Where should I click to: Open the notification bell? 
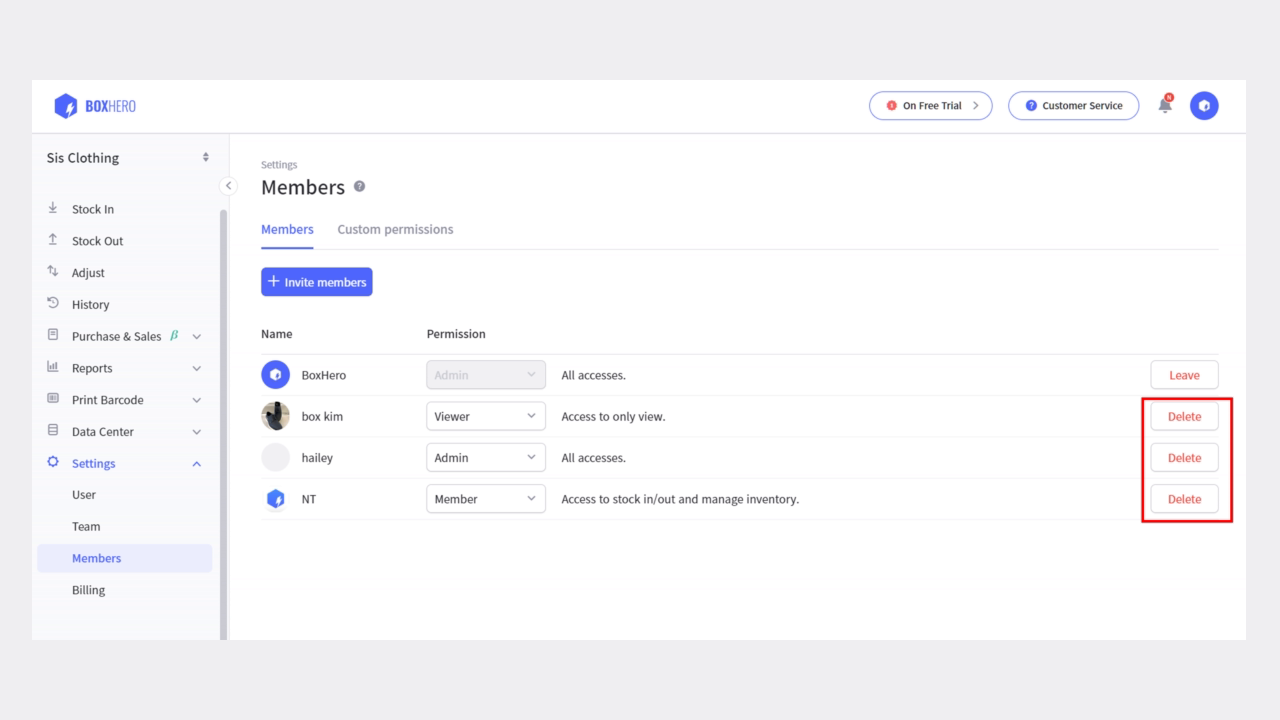click(1164, 104)
